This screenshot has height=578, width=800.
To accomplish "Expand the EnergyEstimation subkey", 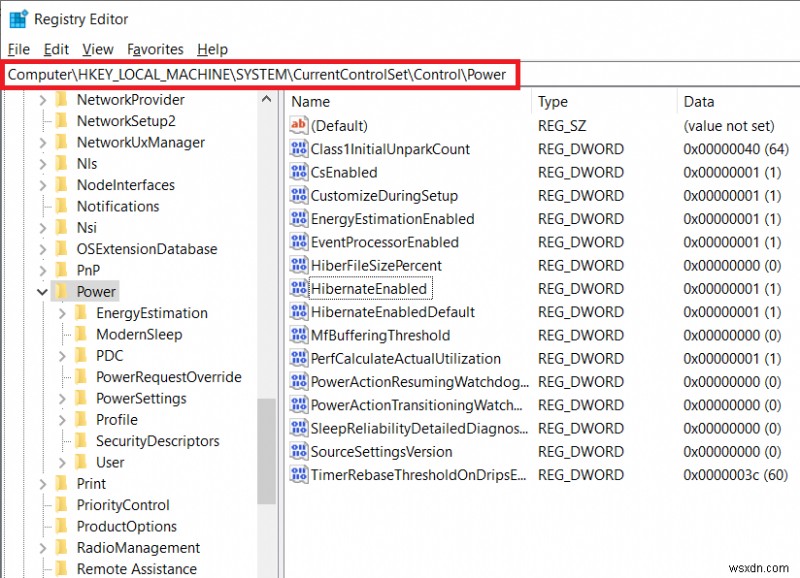I will (x=62, y=313).
